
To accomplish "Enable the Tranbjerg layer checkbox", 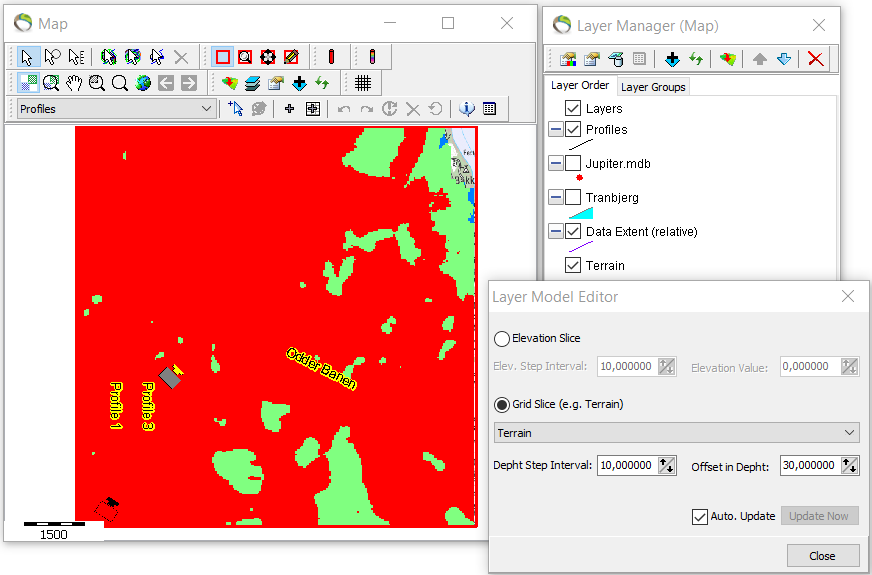I will (572, 197).
